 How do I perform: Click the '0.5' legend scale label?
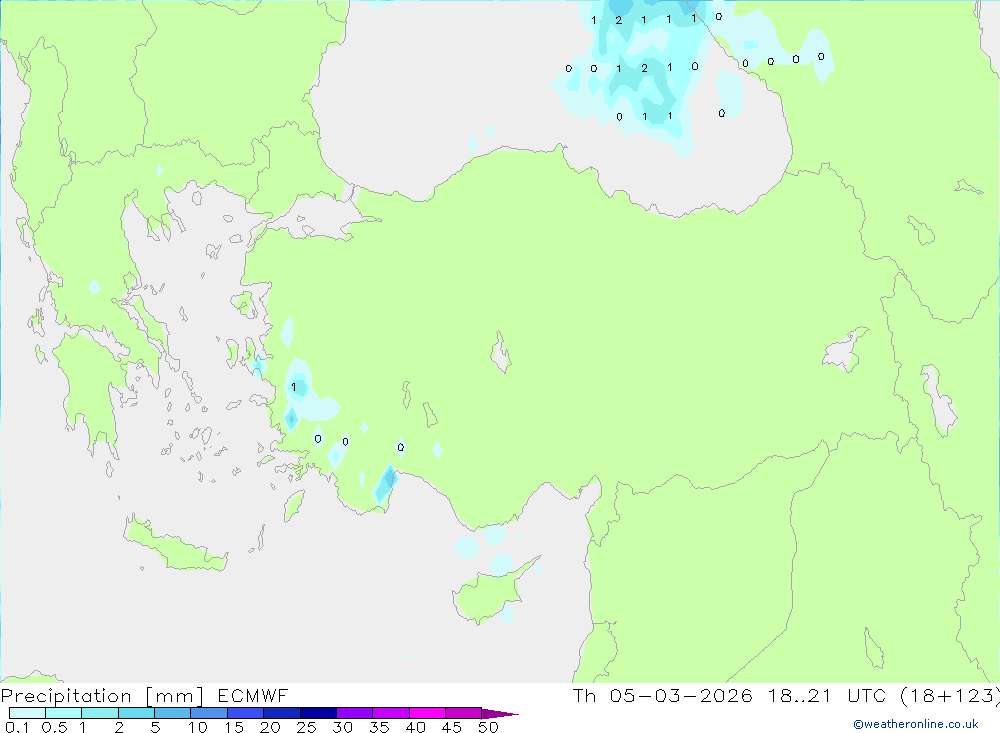54,727
